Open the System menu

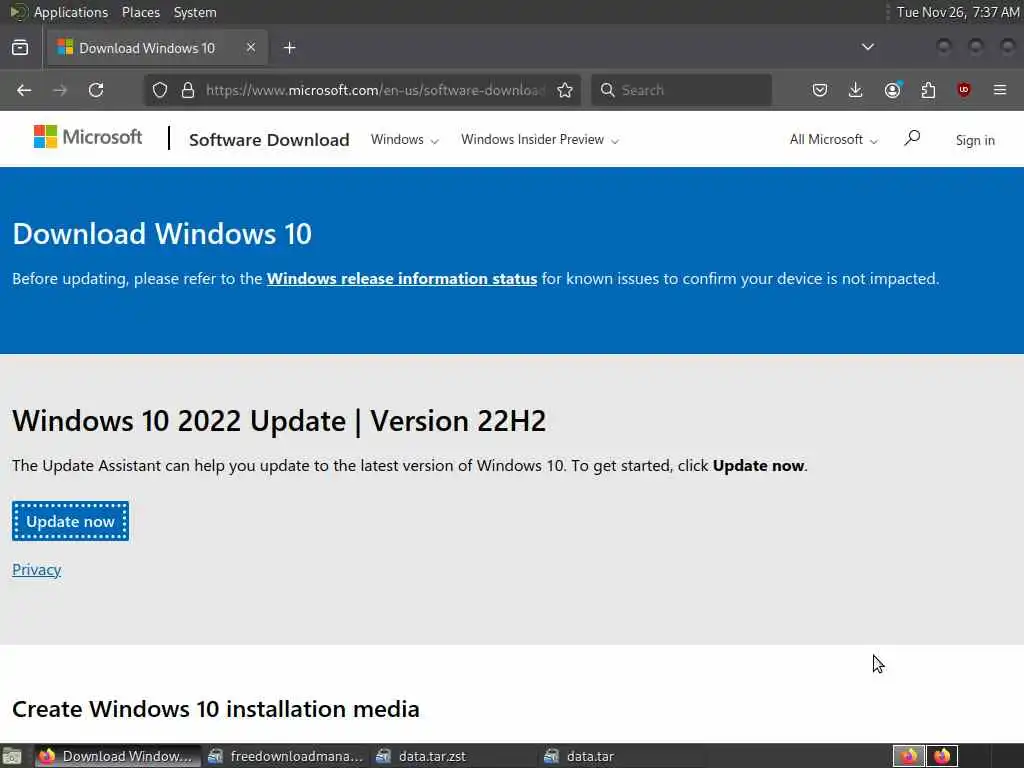tap(195, 12)
